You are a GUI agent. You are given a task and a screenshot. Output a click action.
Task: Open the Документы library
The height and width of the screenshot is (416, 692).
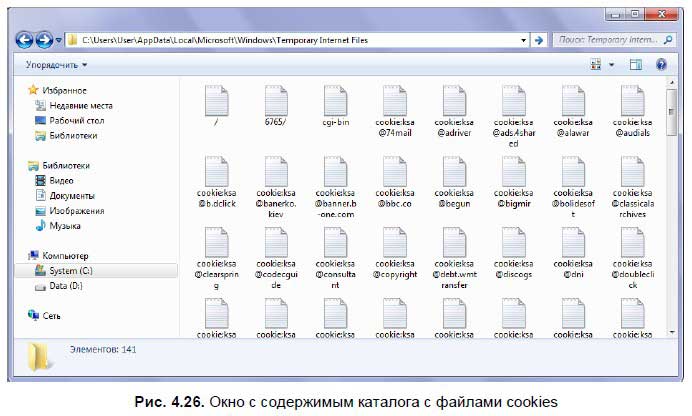[71, 196]
